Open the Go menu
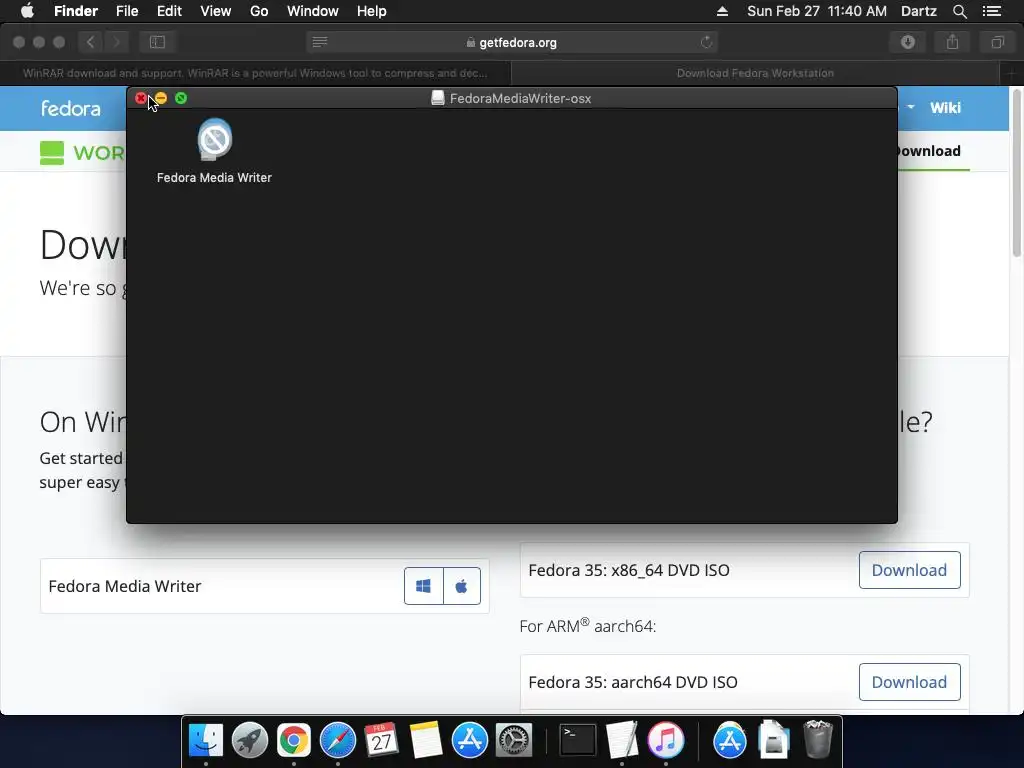 click(x=259, y=11)
